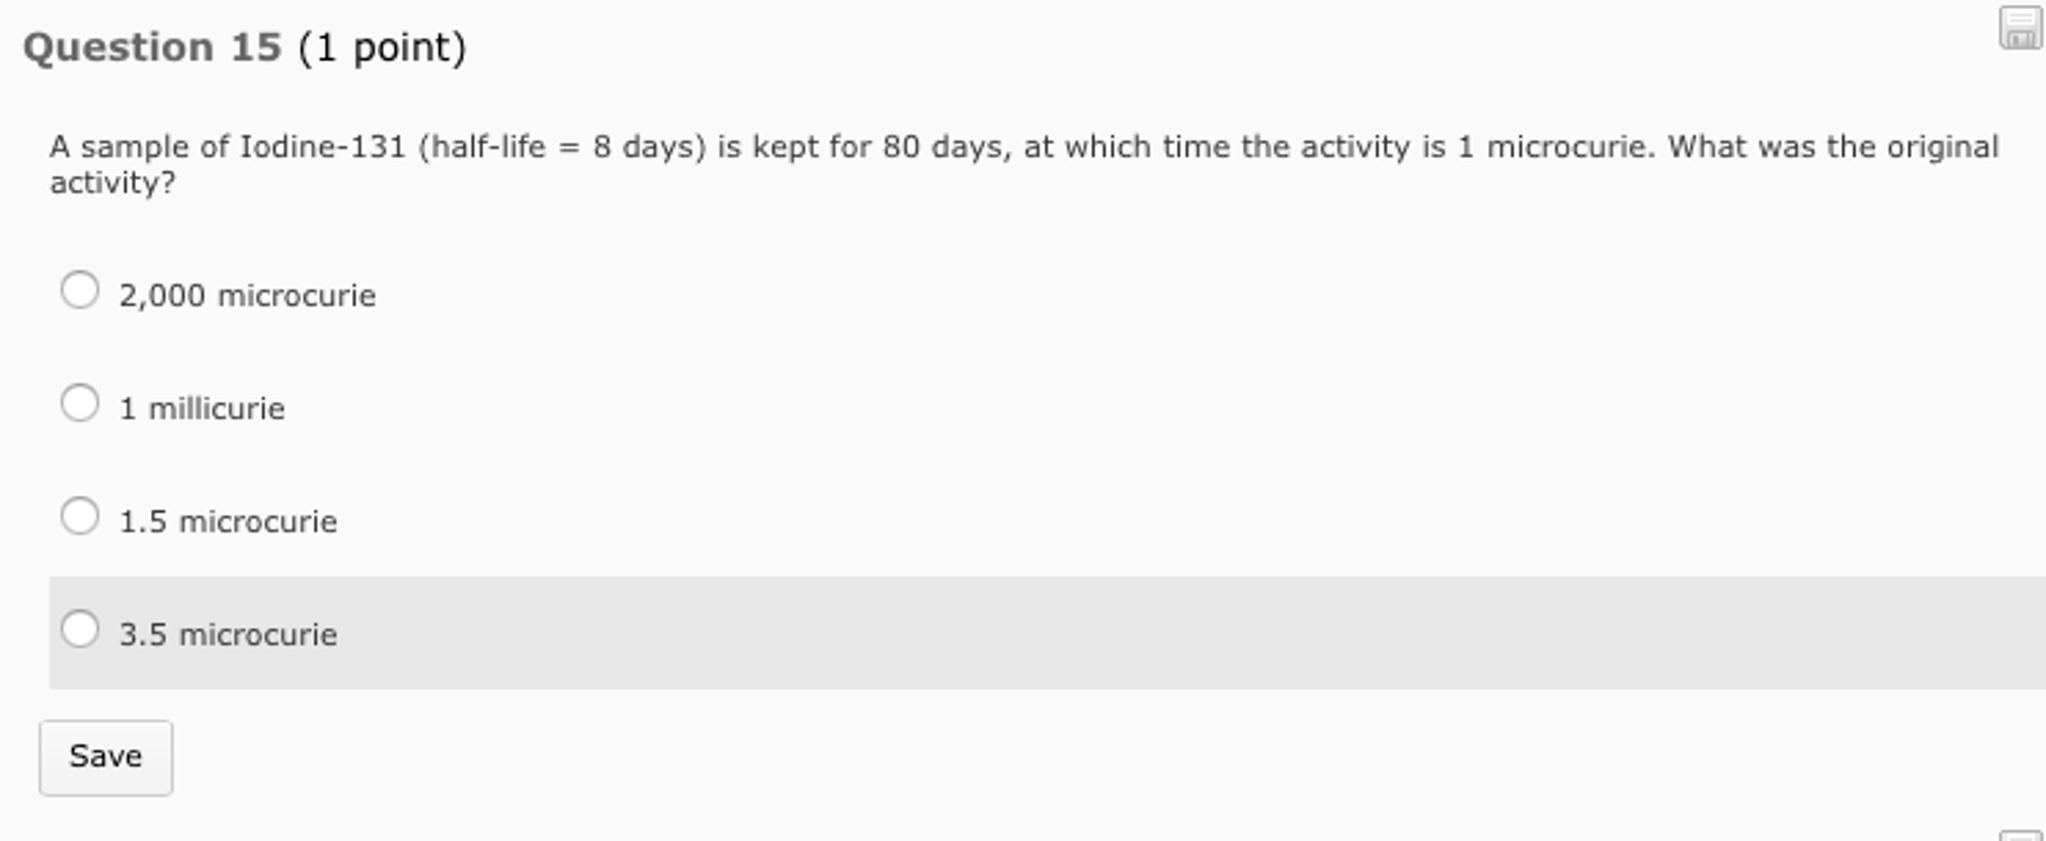Select the 2,000 microcurie answer option
Image resolution: width=2046 pixels, height=841 pixels.
click(81, 289)
